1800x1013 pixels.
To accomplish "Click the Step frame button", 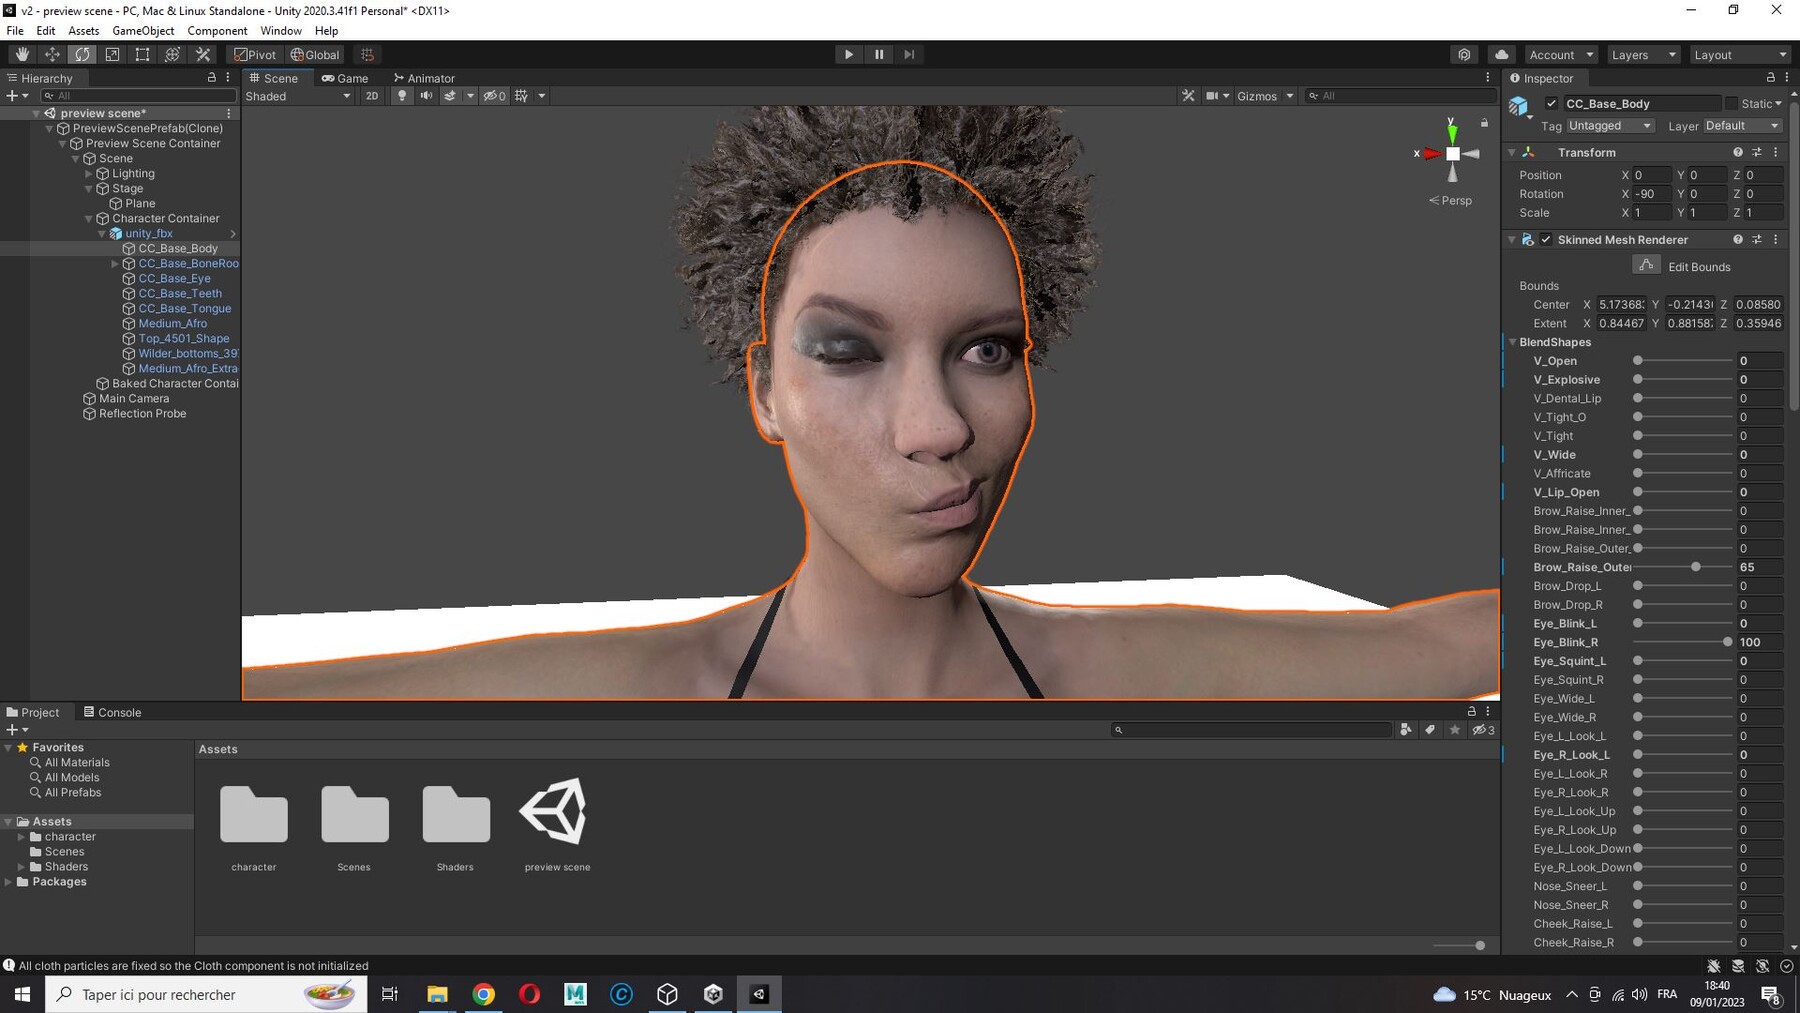I will pyautogui.click(x=909, y=55).
